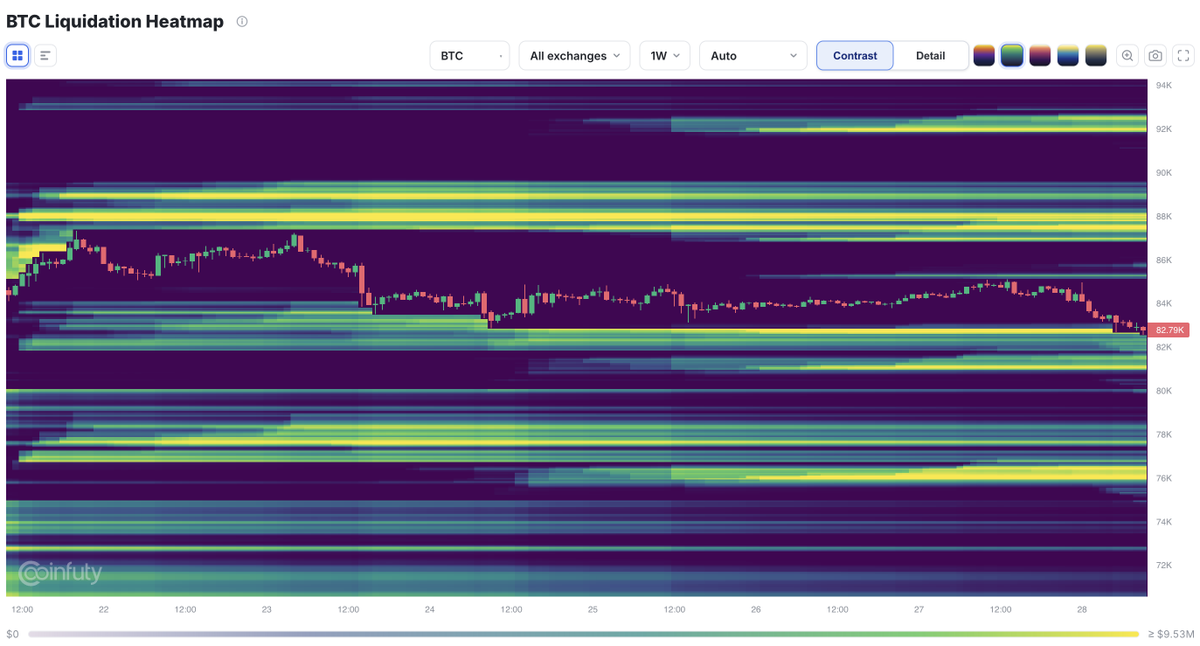
Task: Click the date label 28 on time axis
Action: [x=1082, y=609]
